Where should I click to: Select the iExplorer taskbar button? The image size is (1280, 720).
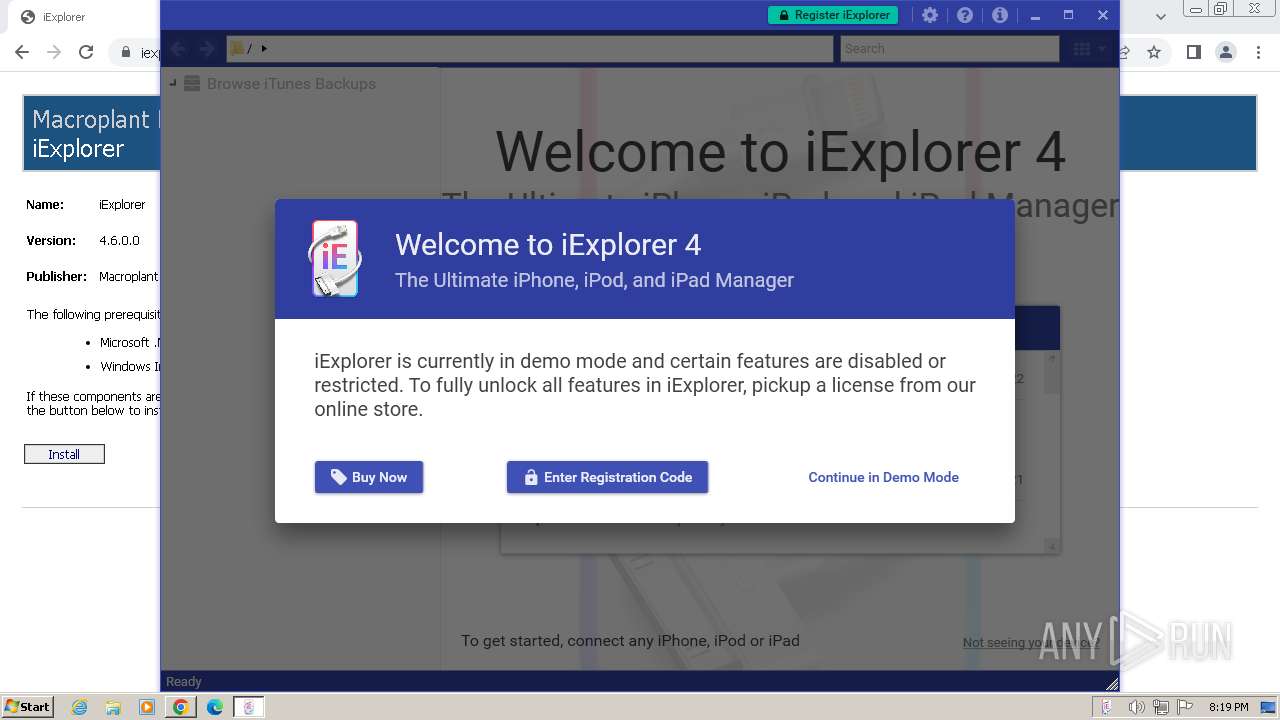tap(249, 707)
